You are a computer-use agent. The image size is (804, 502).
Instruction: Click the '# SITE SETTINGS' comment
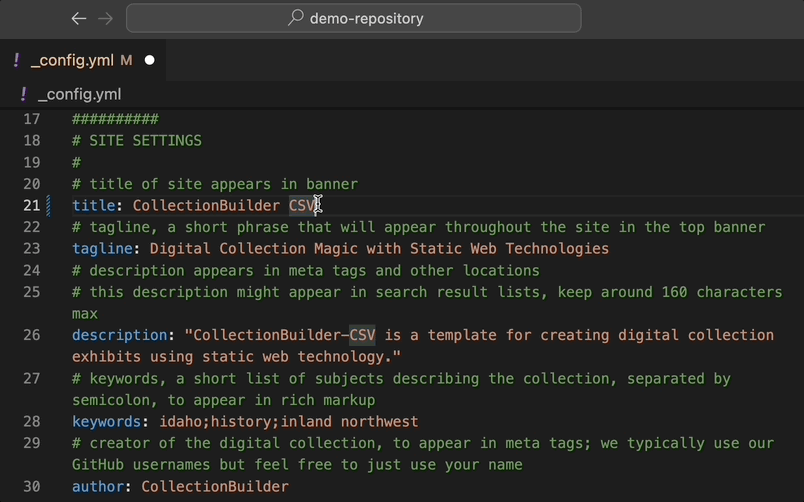(x=137, y=140)
